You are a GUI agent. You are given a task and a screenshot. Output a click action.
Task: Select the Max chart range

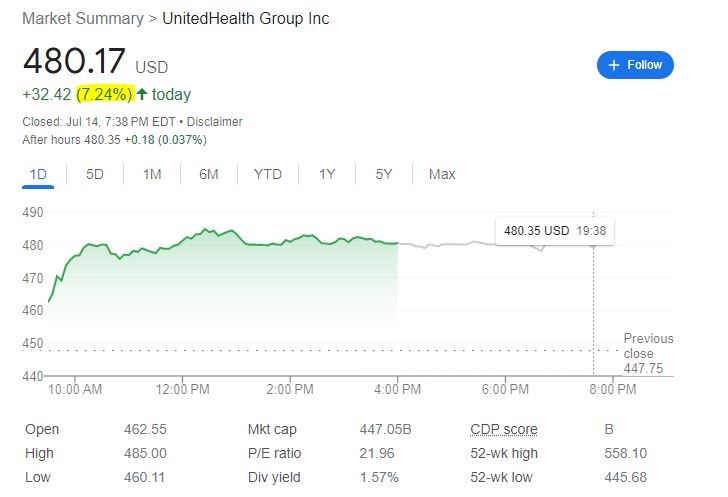tap(442, 175)
